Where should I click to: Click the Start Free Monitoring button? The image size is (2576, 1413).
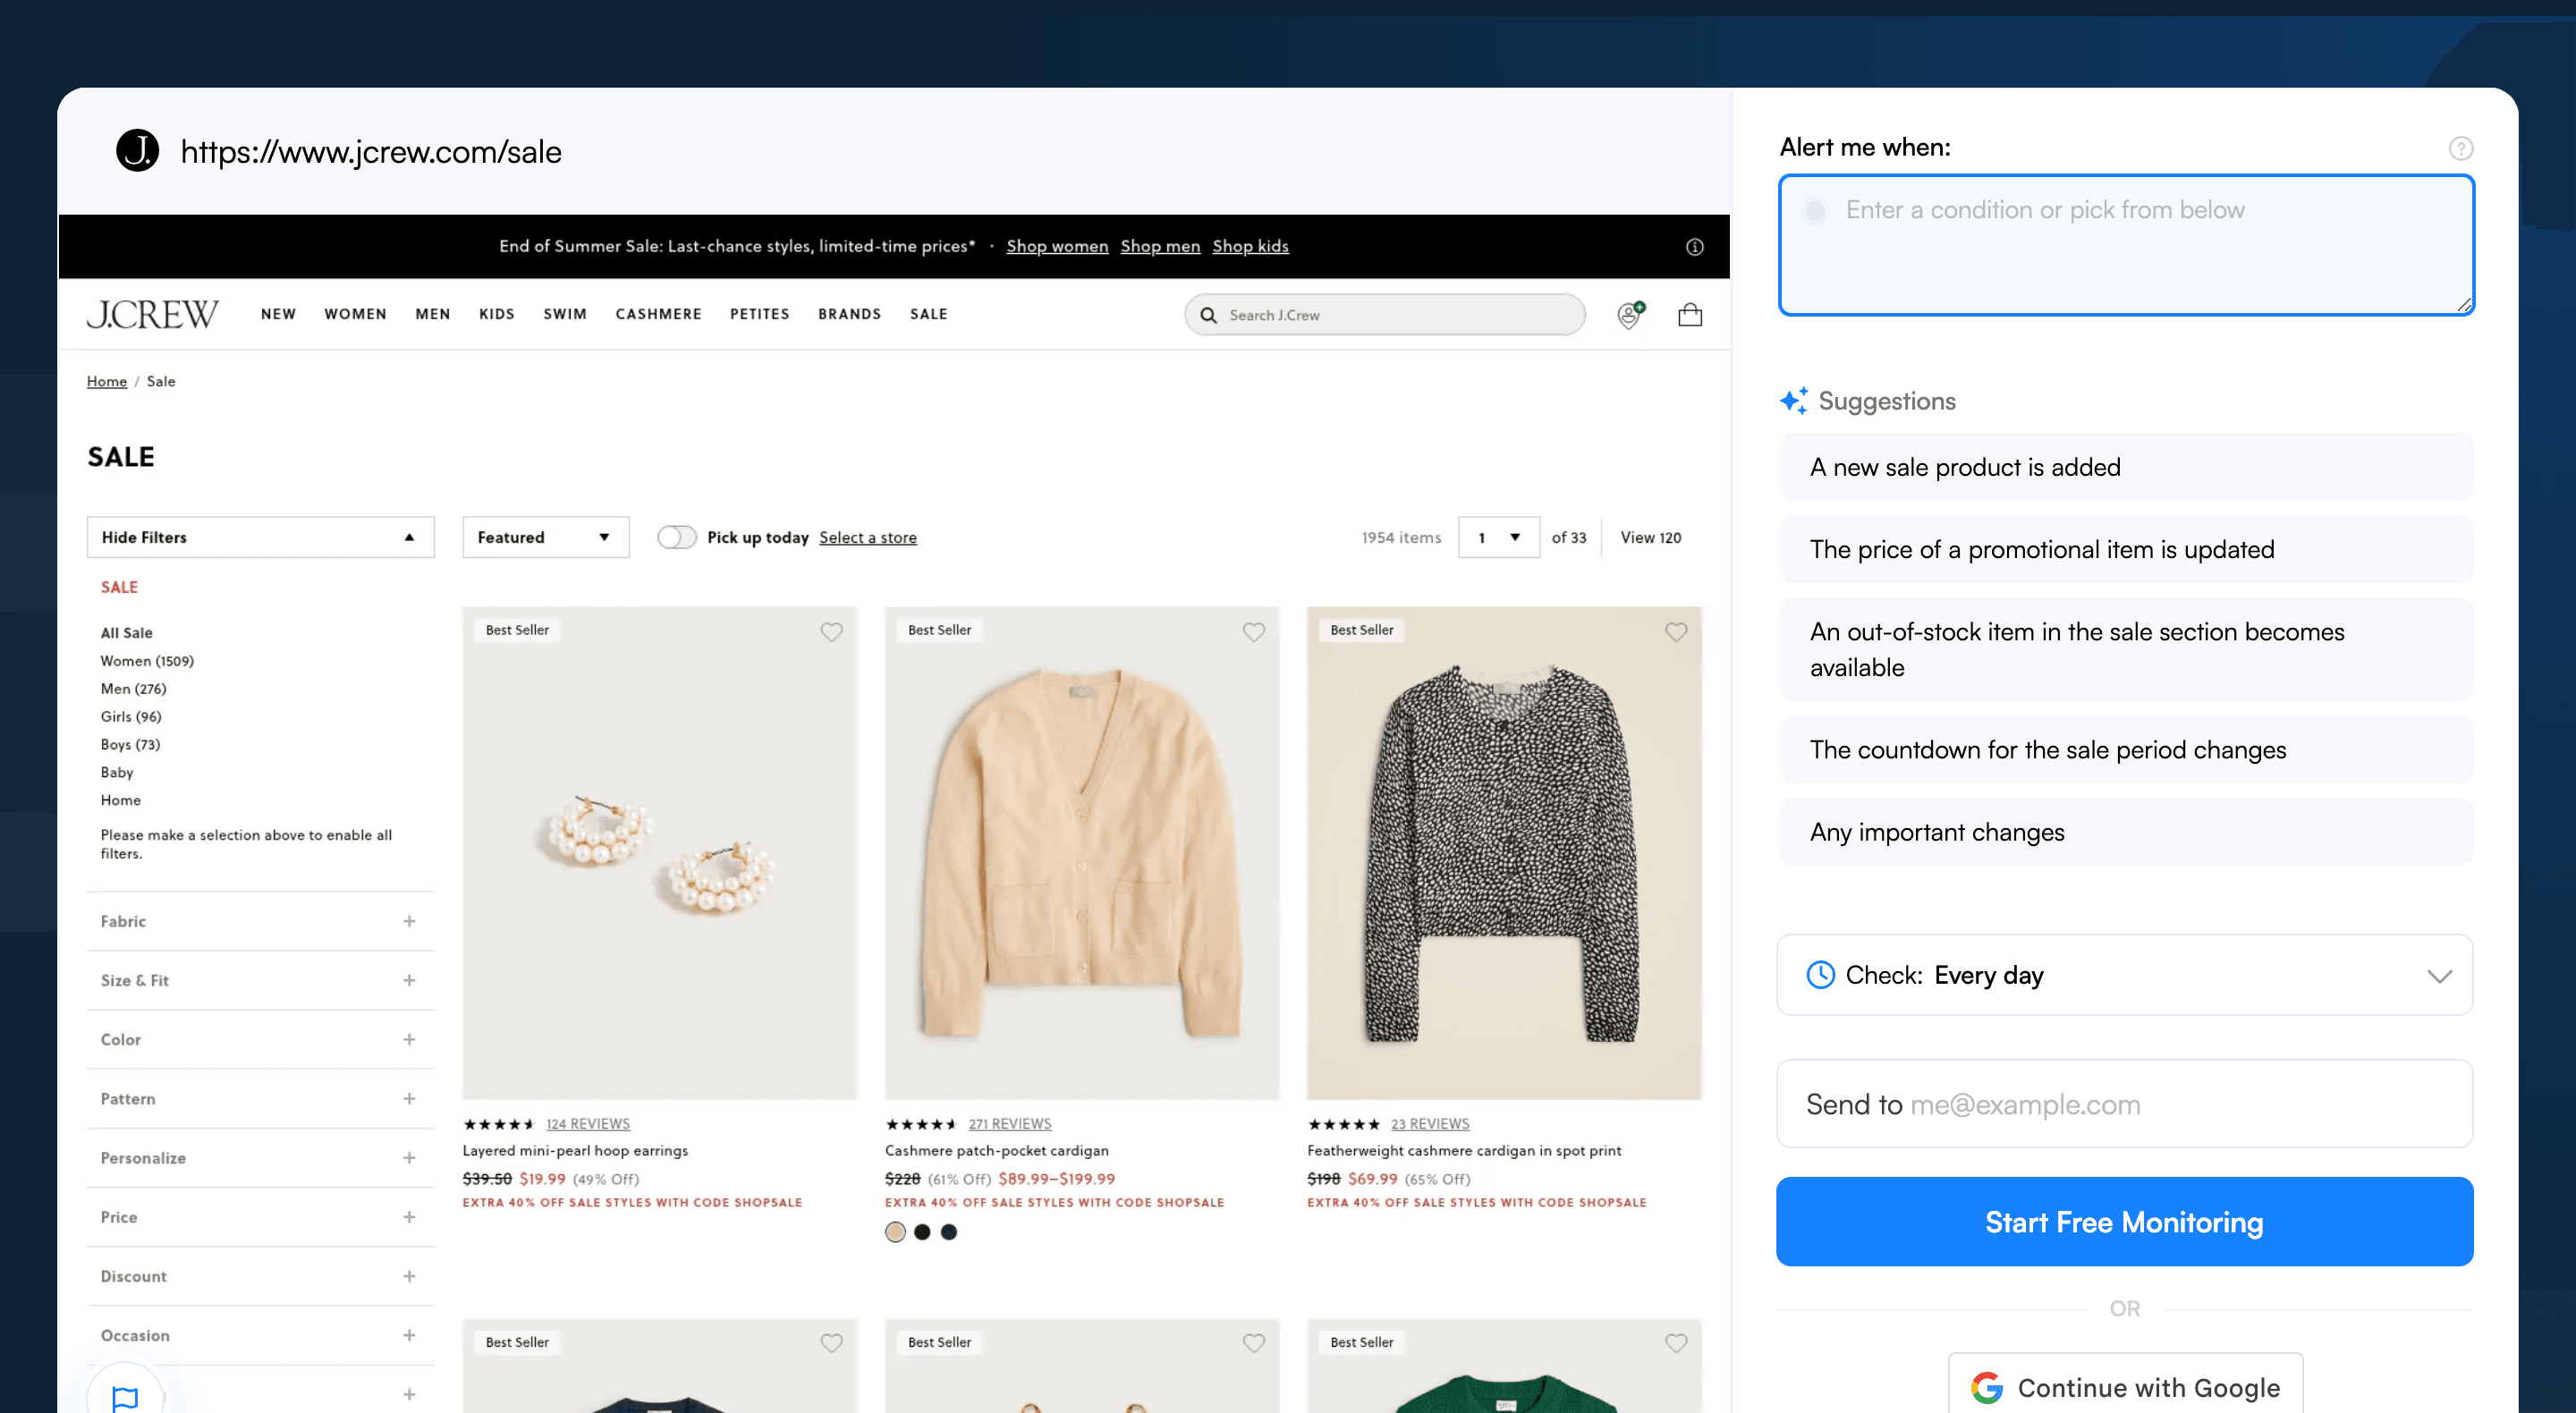pos(2124,1222)
